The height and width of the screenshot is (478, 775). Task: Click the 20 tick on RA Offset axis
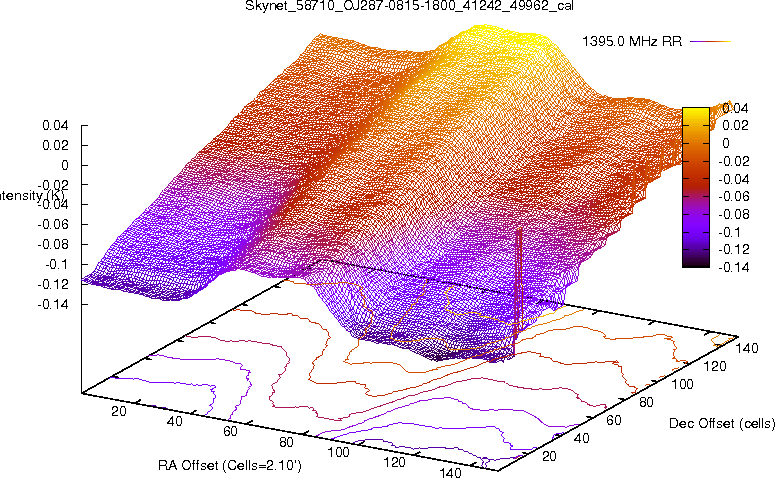[x=119, y=411]
